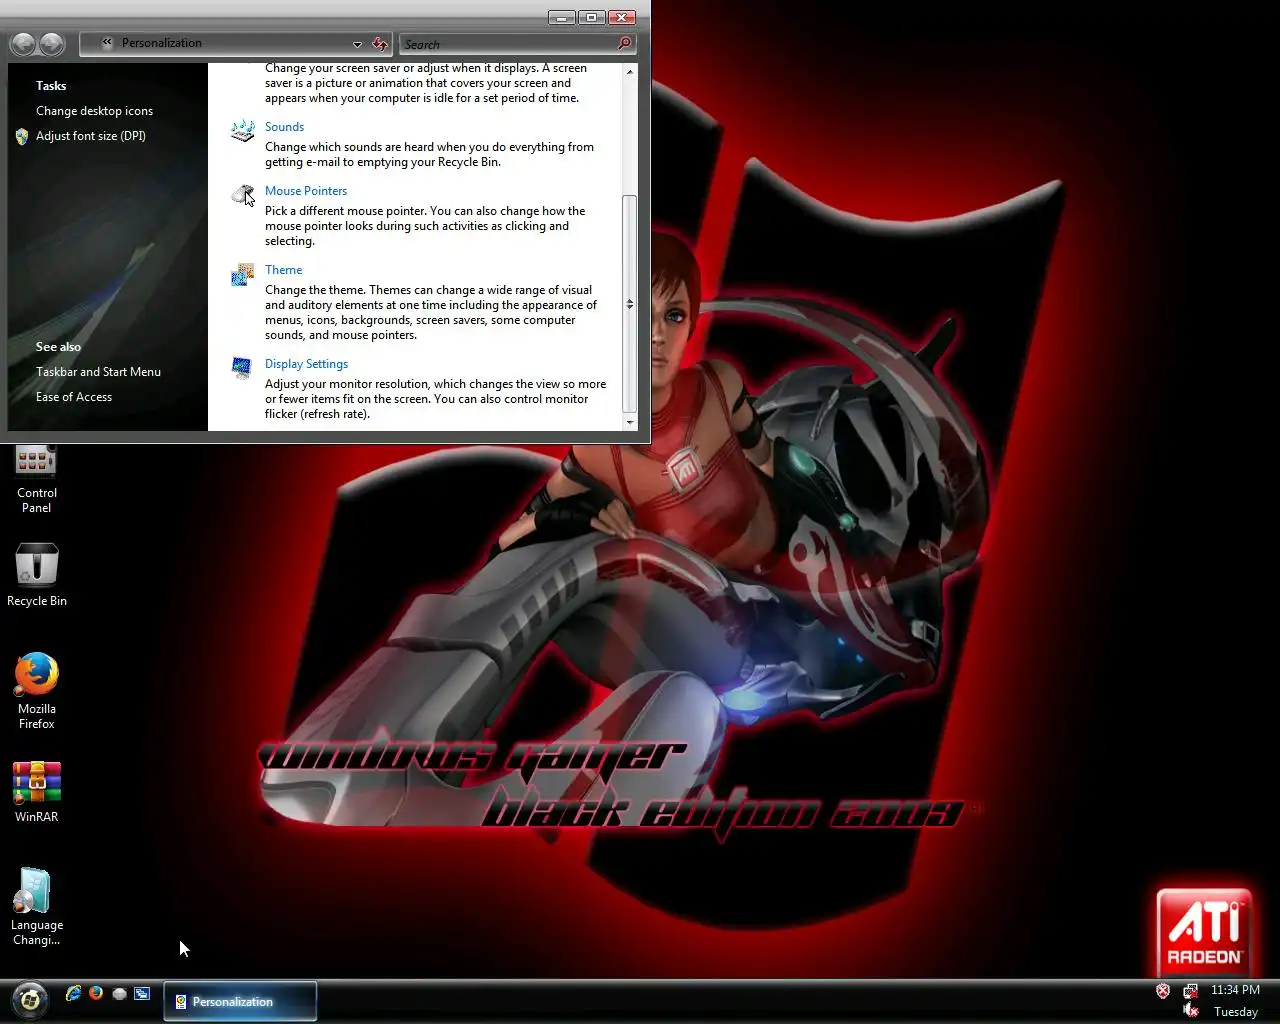1280x1024 pixels.
Task: Click the Back arrow in Personalization window
Action: pyautogui.click(x=23, y=44)
